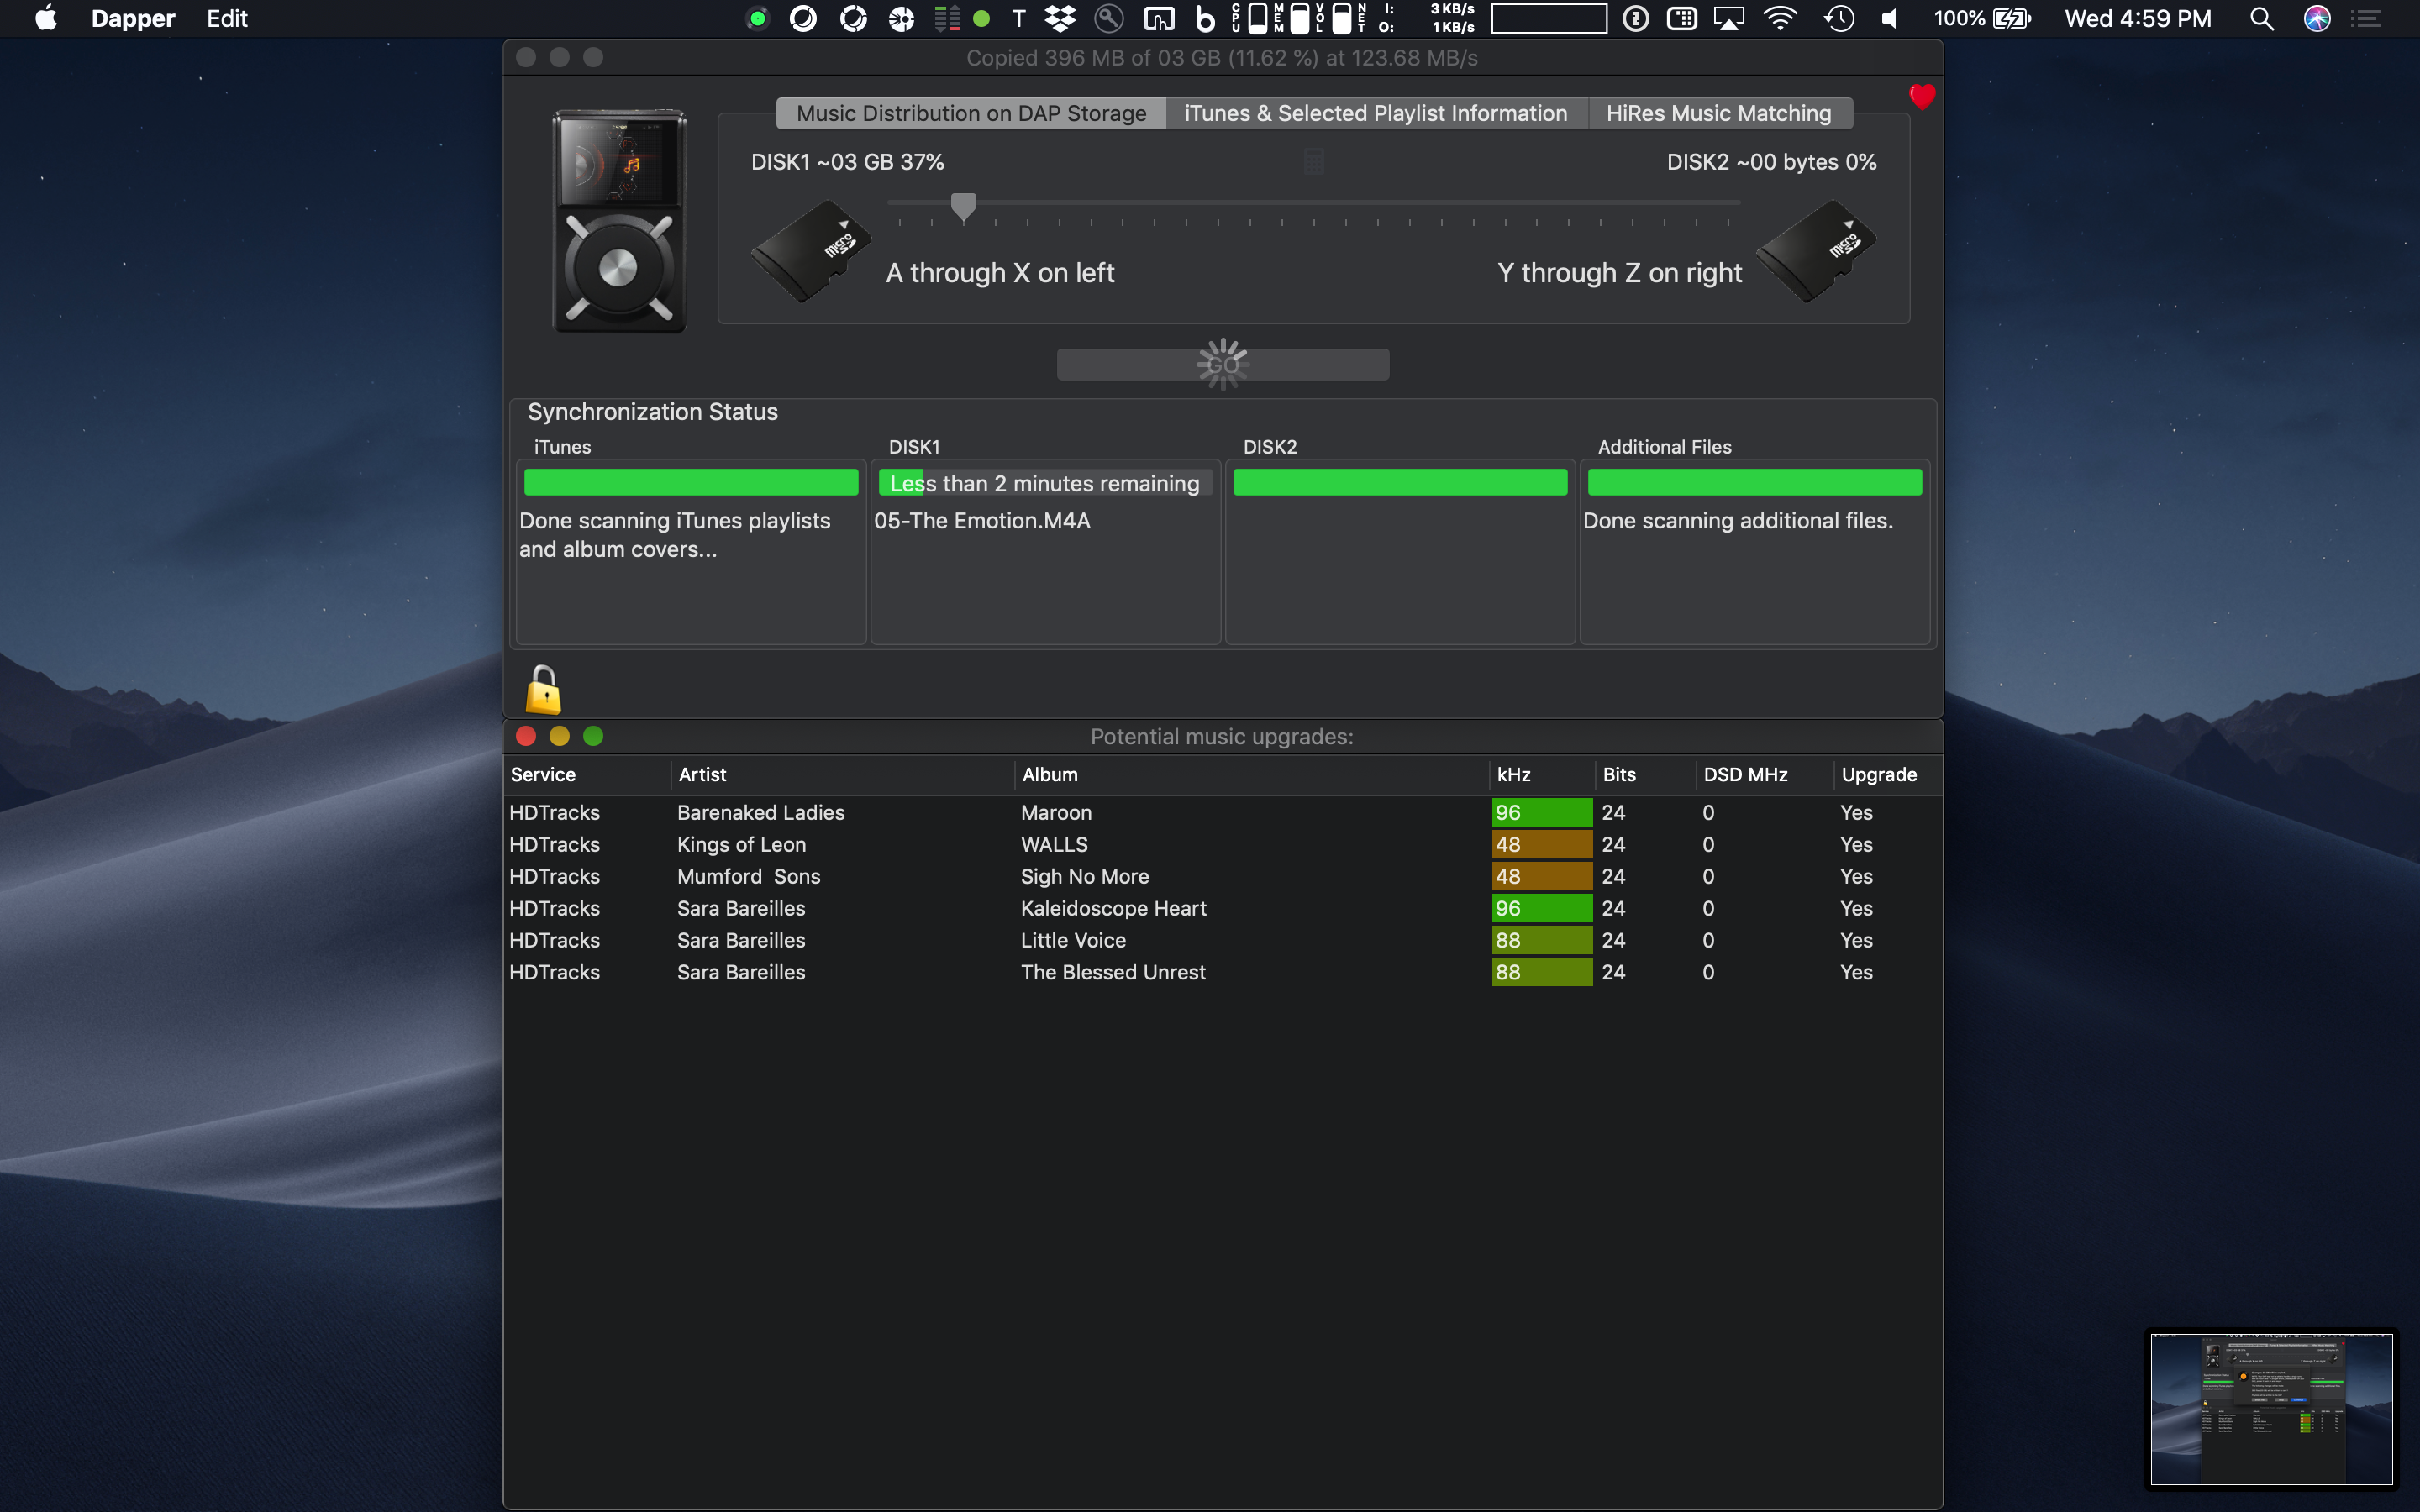2420x1512 pixels.
Task: Minimize the Potential music upgrades window
Action: pyautogui.click(x=559, y=736)
